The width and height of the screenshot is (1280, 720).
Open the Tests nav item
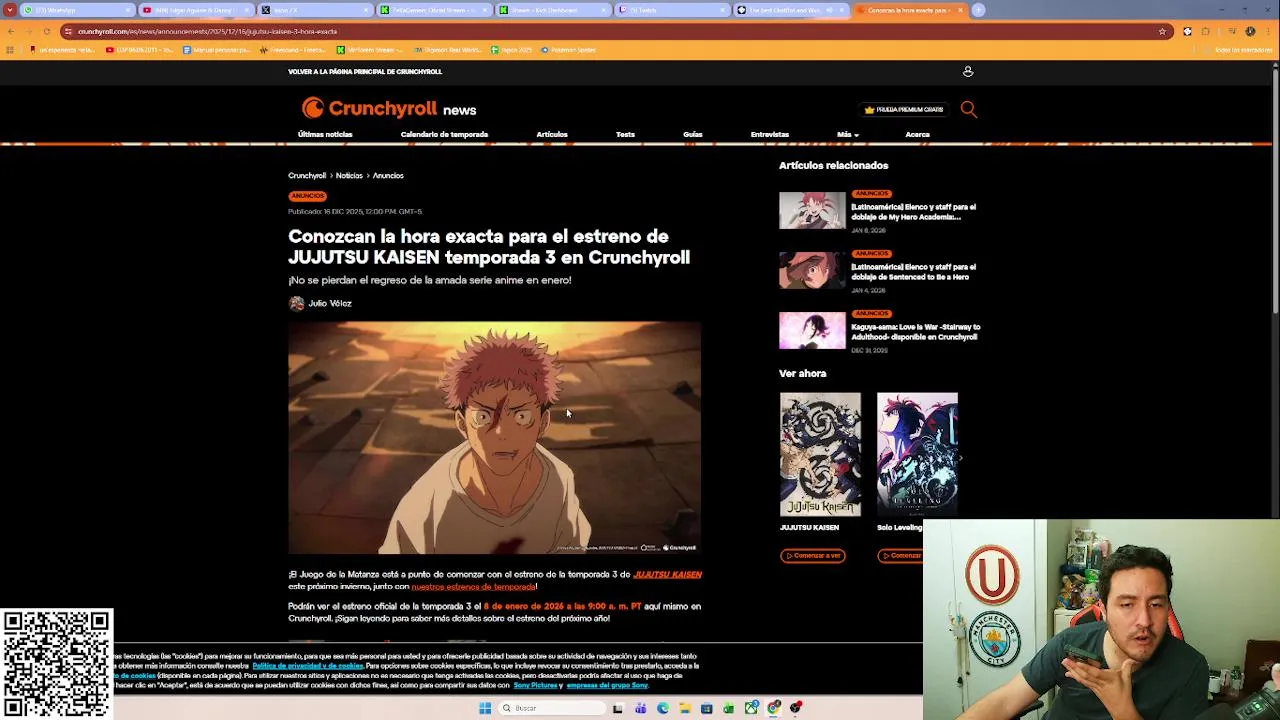tap(625, 134)
